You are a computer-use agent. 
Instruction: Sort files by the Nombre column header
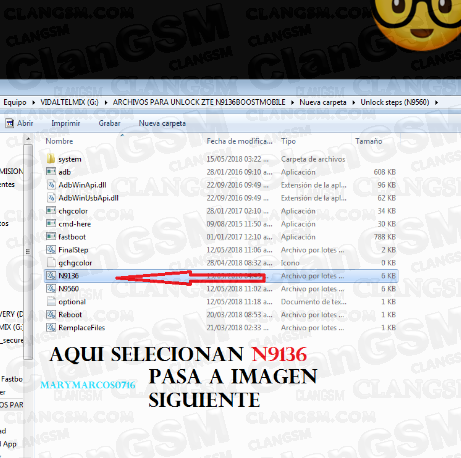point(59,141)
